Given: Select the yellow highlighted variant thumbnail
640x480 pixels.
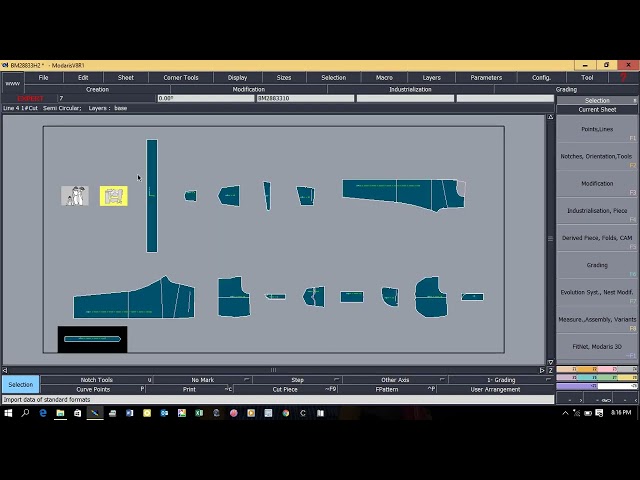Looking at the screenshot, I should (113, 196).
